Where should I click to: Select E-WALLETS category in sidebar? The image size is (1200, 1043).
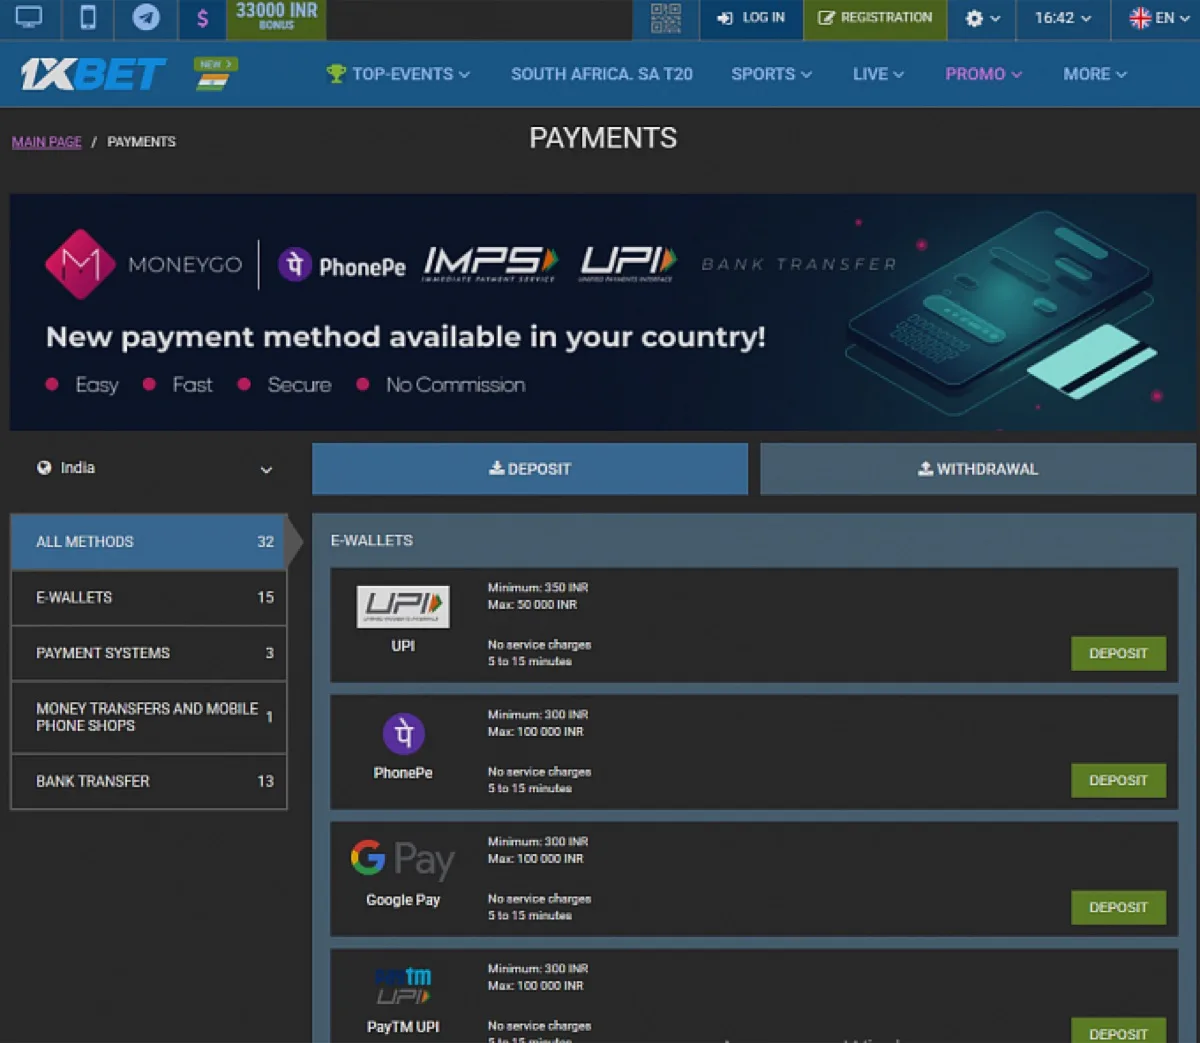coord(149,598)
